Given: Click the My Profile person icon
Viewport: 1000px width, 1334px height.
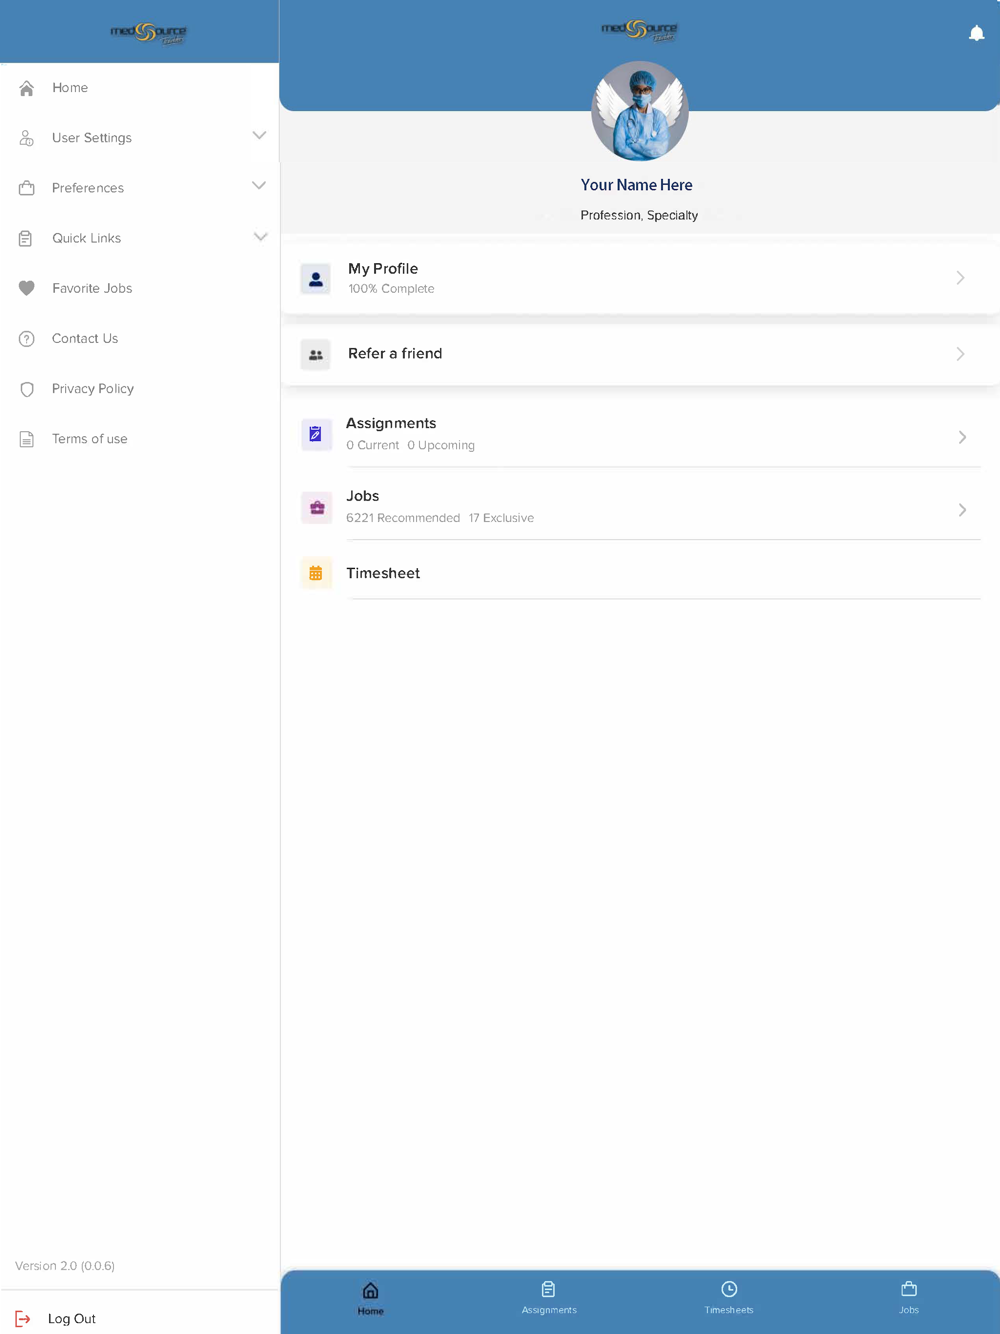Looking at the screenshot, I should (x=316, y=279).
